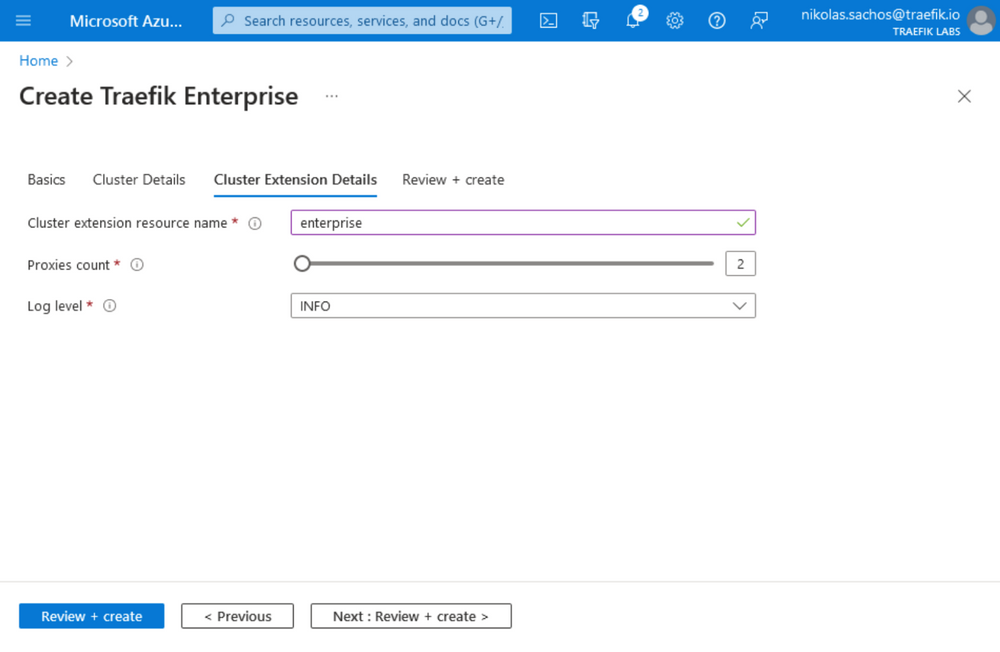The image size is (1000, 652).
Task: Open the help pane
Action: point(717,20)
